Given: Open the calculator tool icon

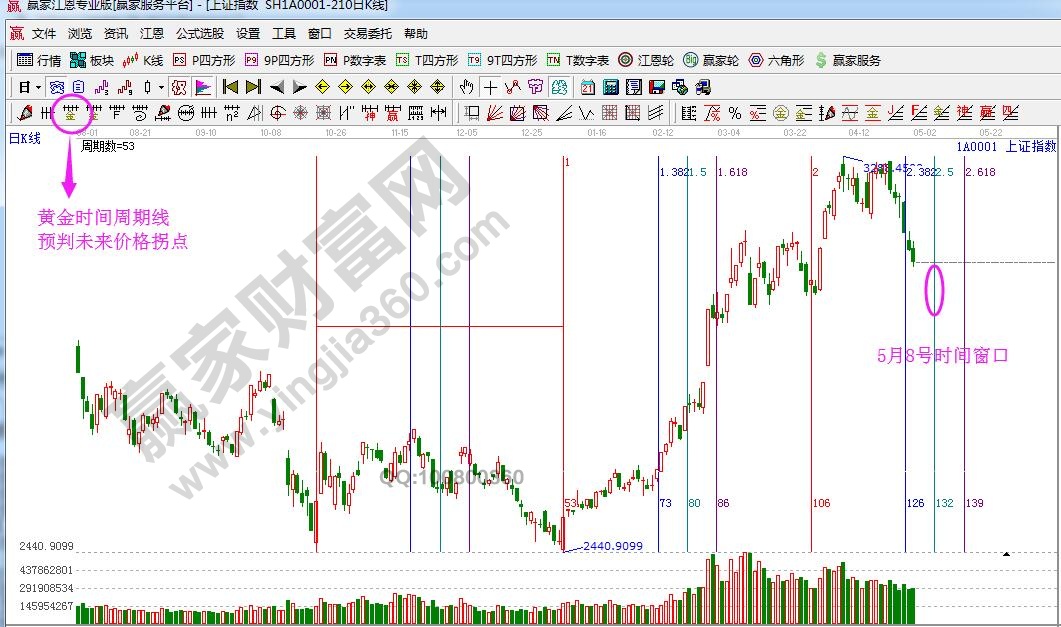Looking at the screenshot, I should (x=612, y=87).
